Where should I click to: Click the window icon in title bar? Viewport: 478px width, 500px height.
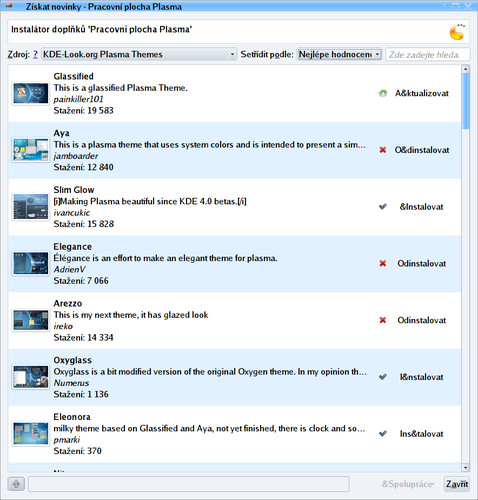point(9,6)
